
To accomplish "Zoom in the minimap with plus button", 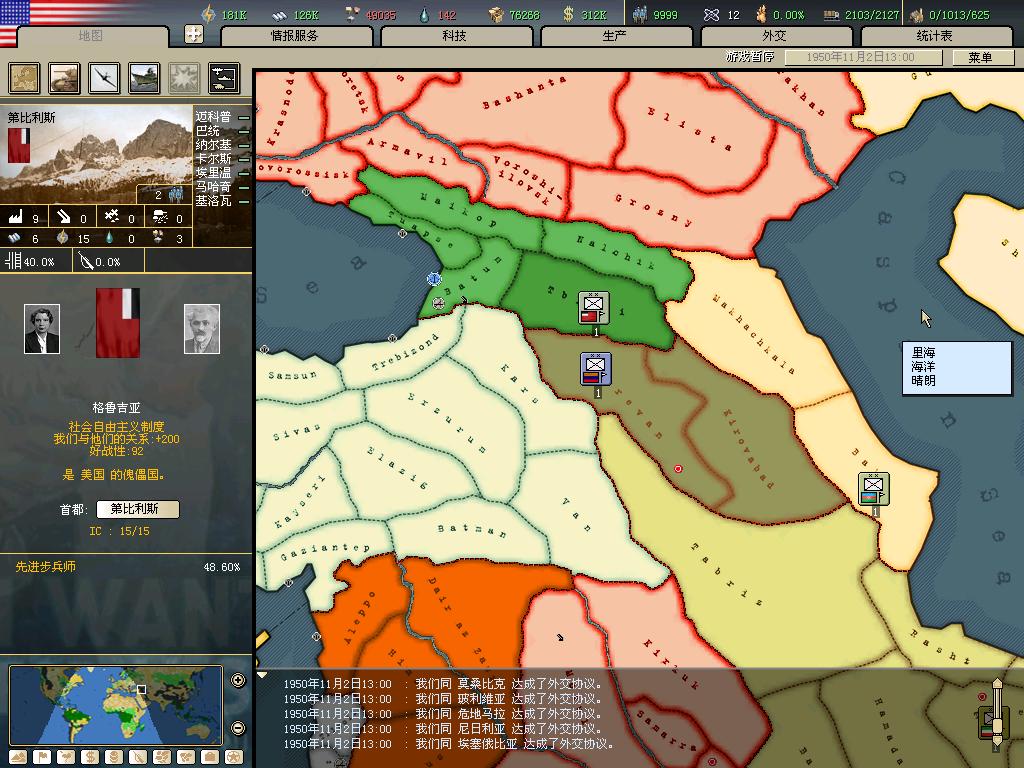I will coord(238,681).
